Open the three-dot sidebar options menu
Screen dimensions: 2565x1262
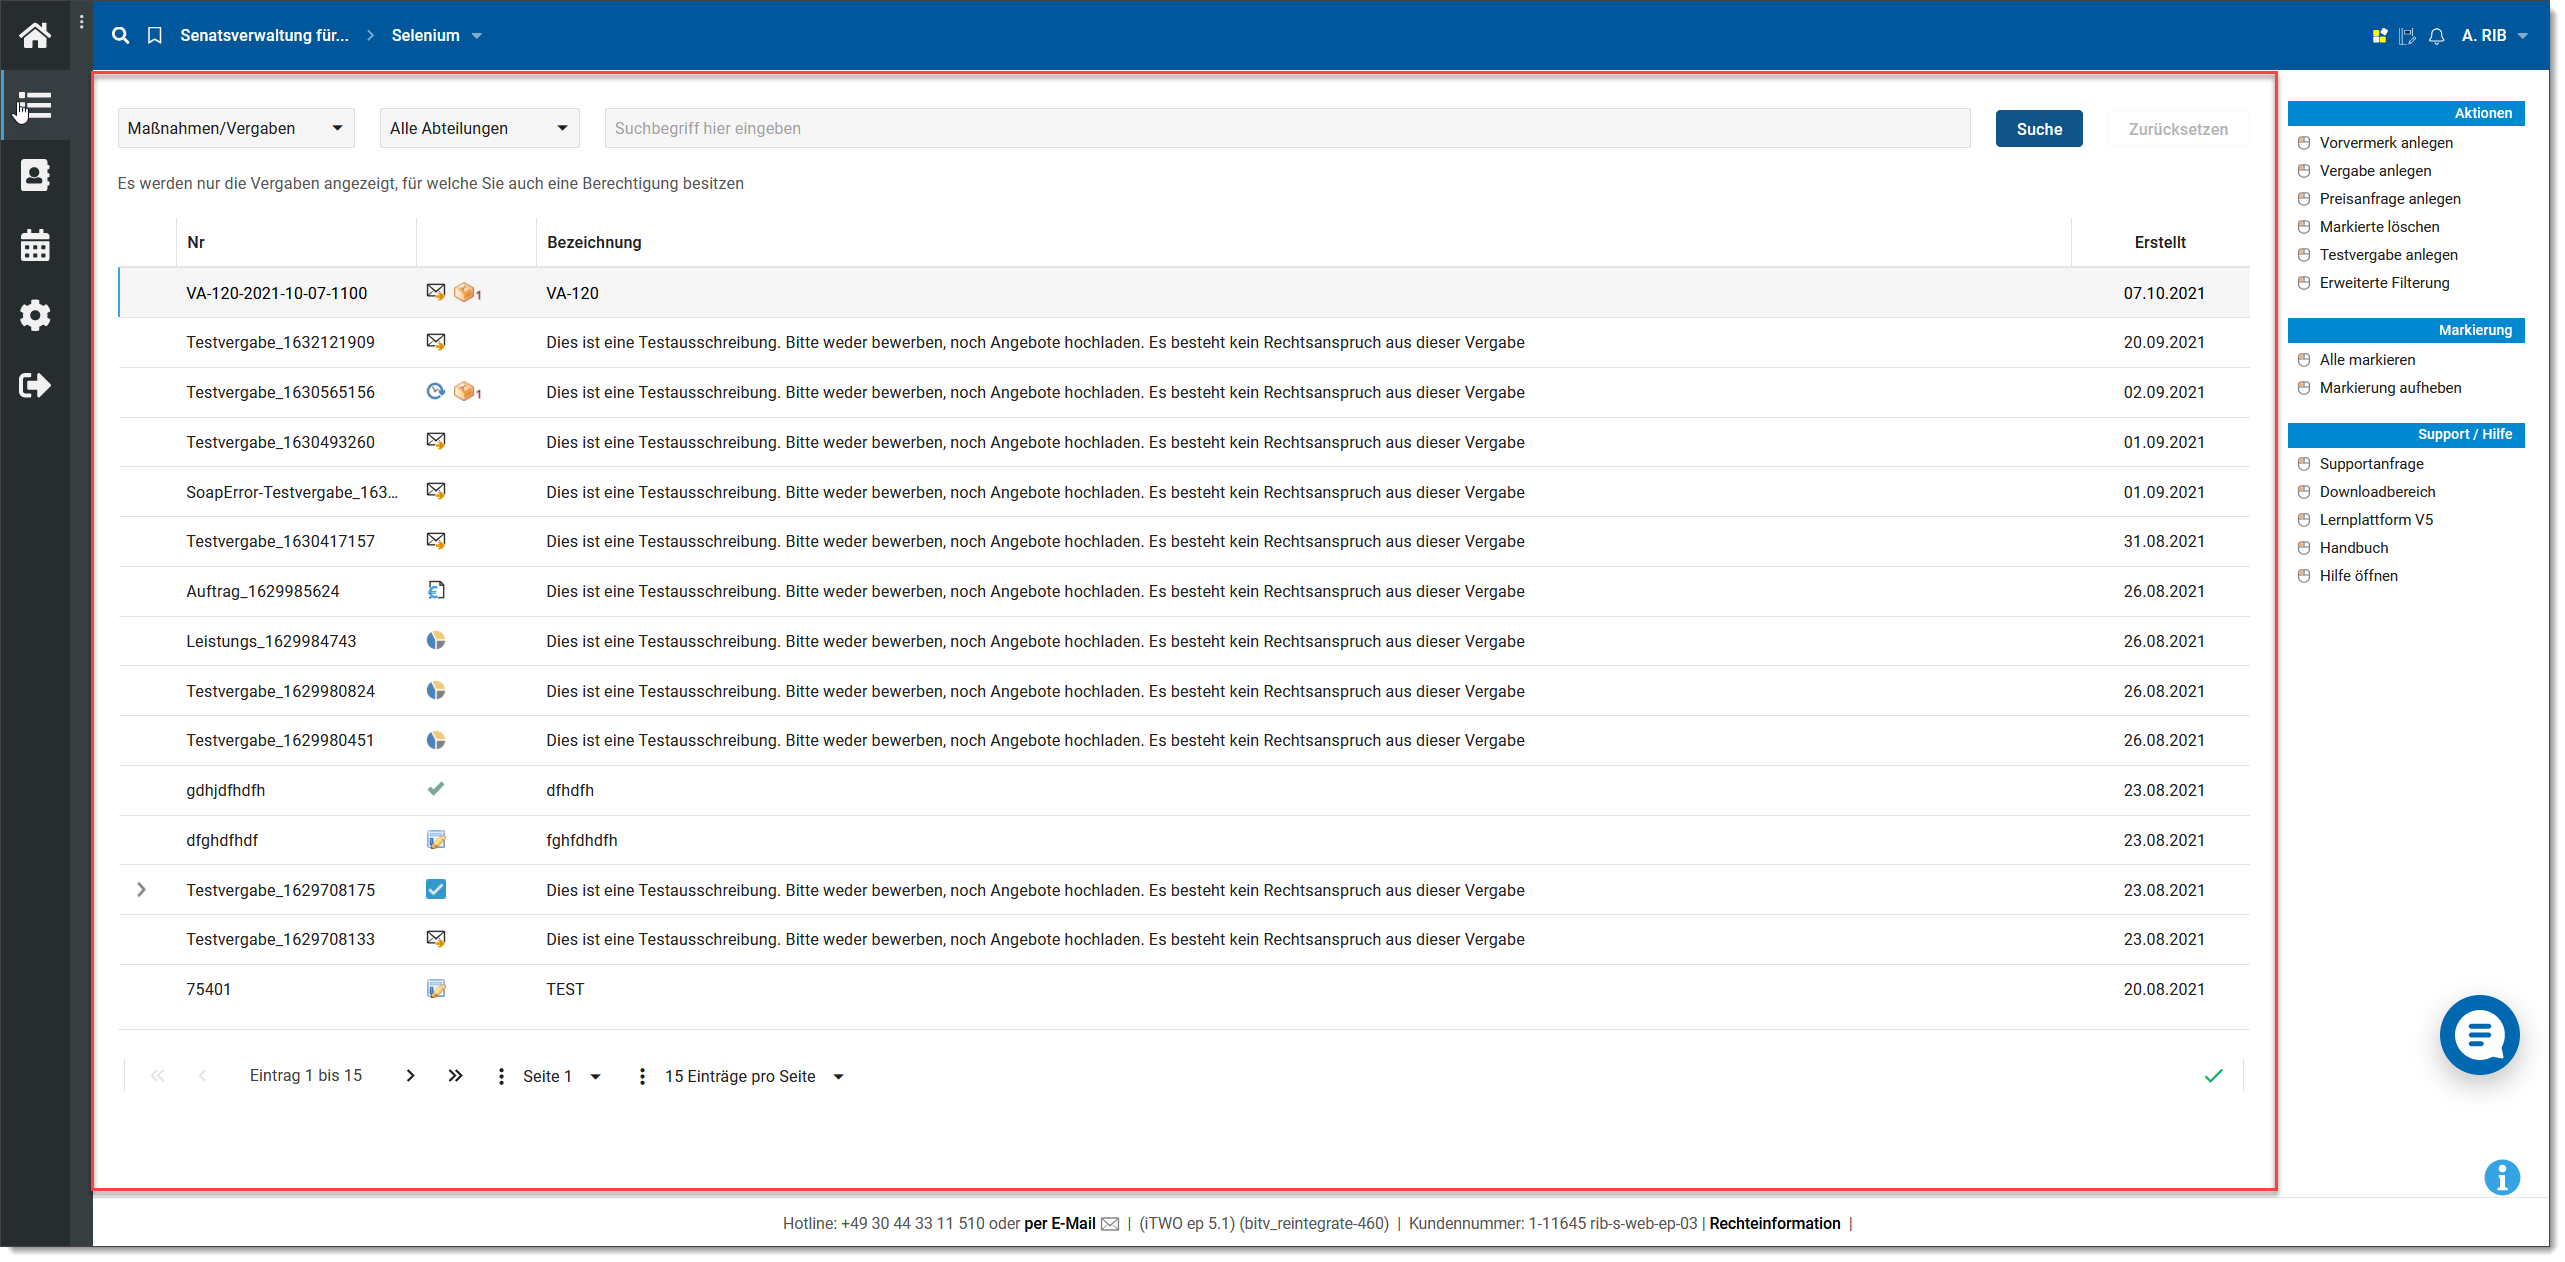(81, 22)
